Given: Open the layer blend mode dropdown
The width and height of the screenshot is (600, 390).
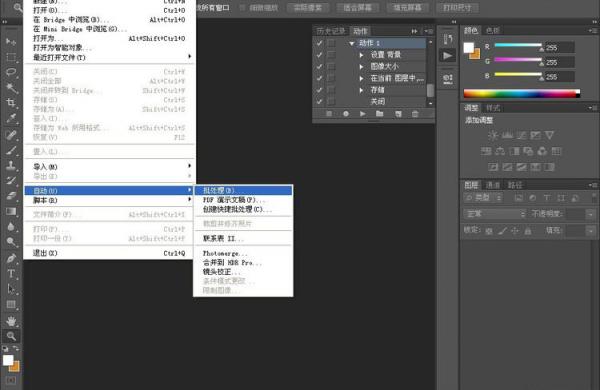Looking at the screenshot, I should click(495, 214).
